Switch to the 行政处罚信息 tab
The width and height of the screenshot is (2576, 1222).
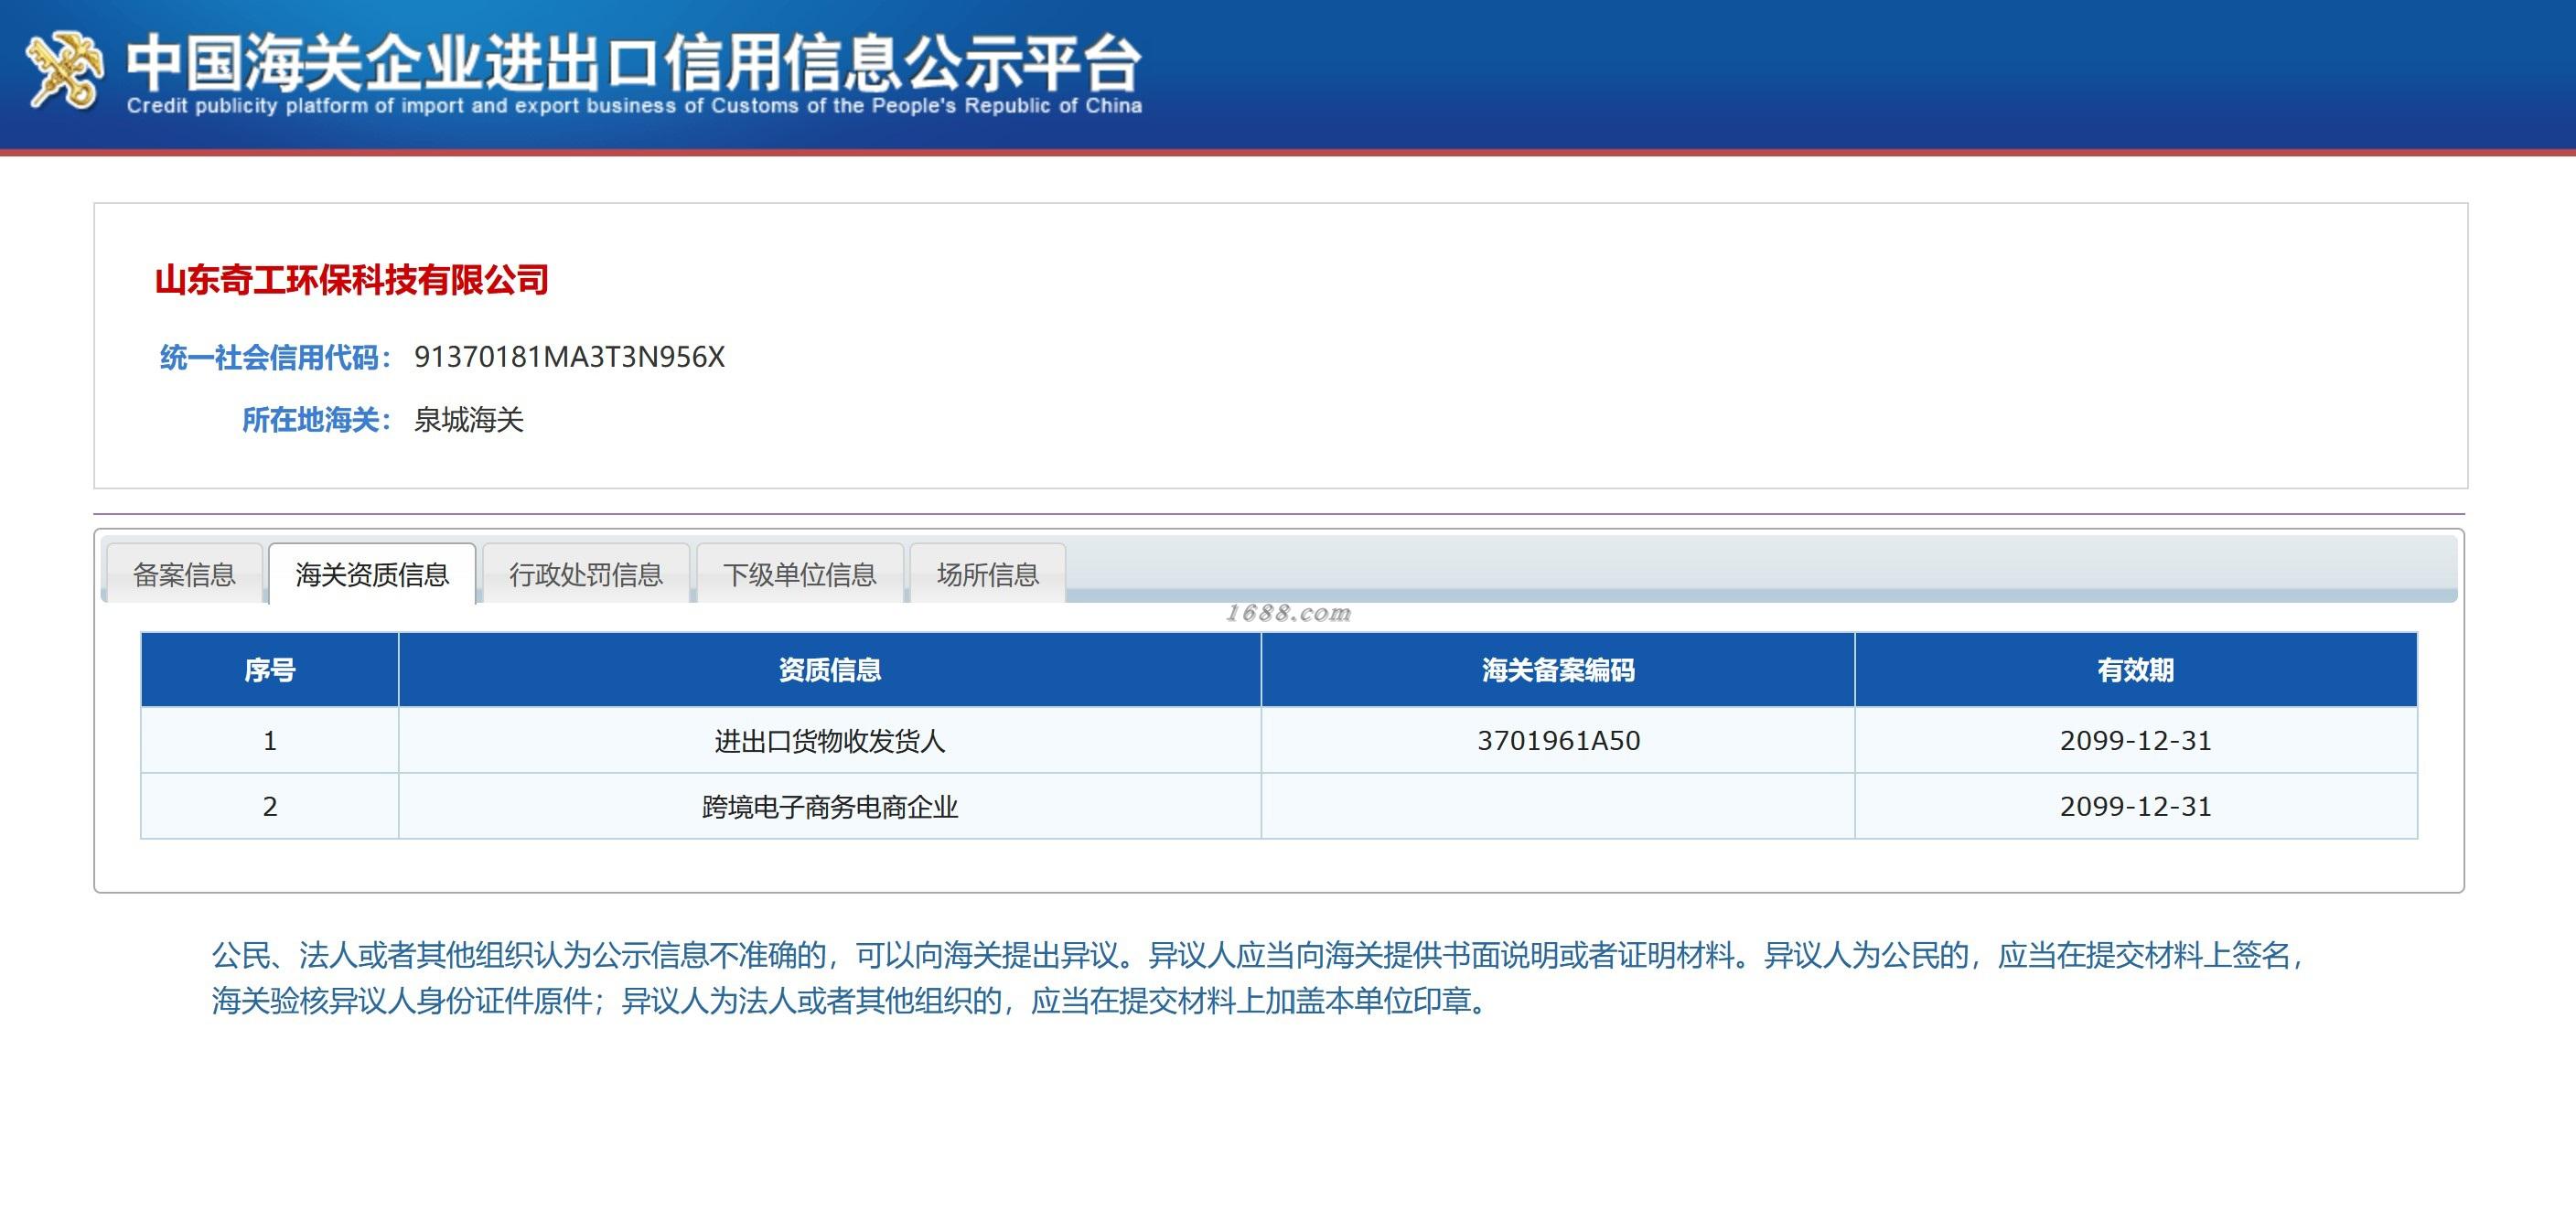(586, 574)
